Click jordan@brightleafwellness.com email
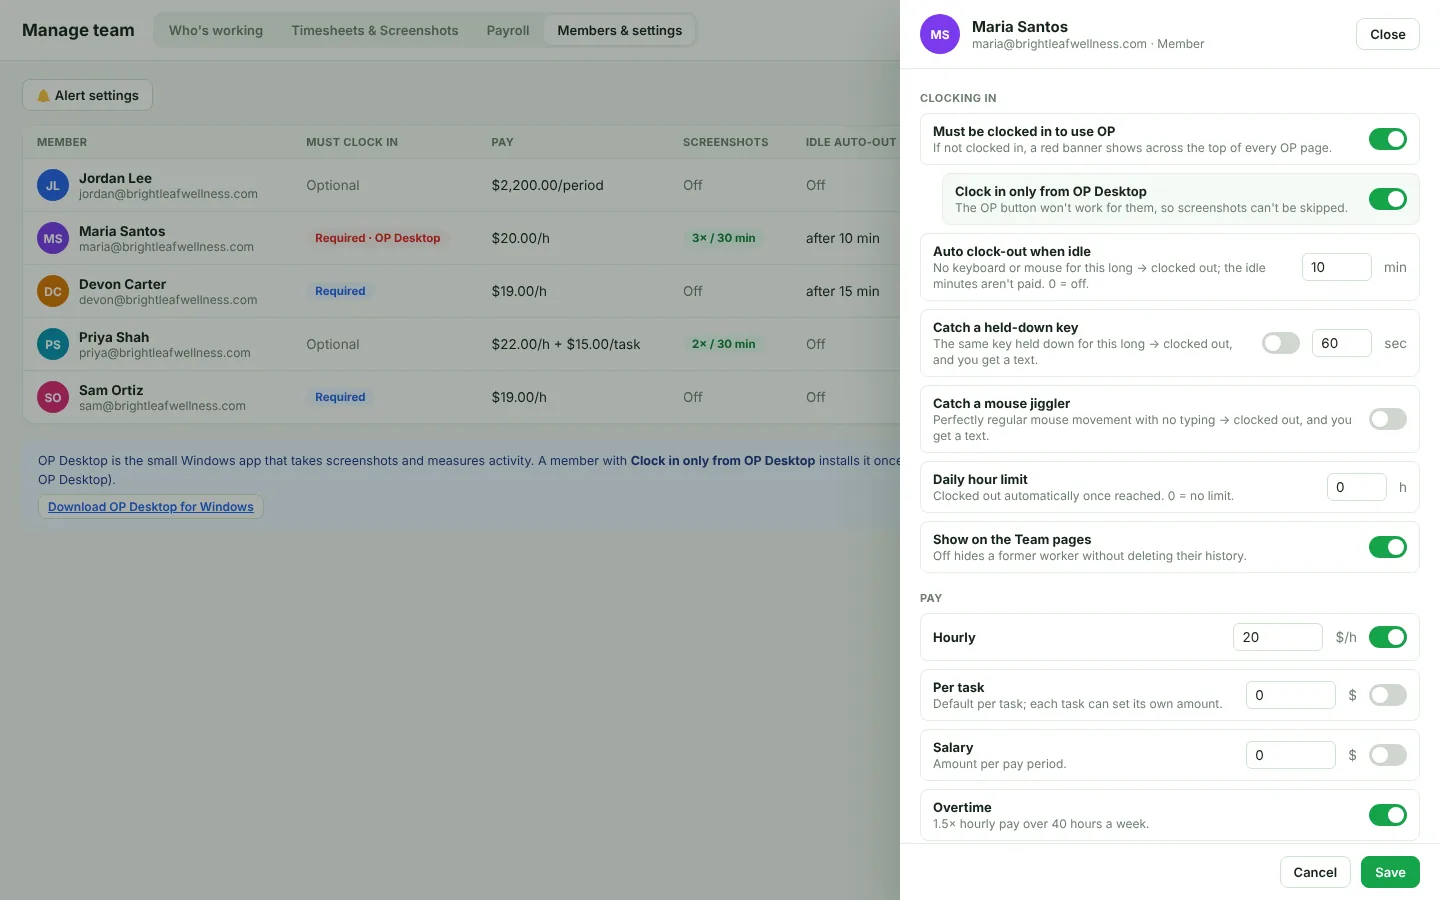Image resolution: width=1440 pixels, height=900 pixels. pos(168,194)
